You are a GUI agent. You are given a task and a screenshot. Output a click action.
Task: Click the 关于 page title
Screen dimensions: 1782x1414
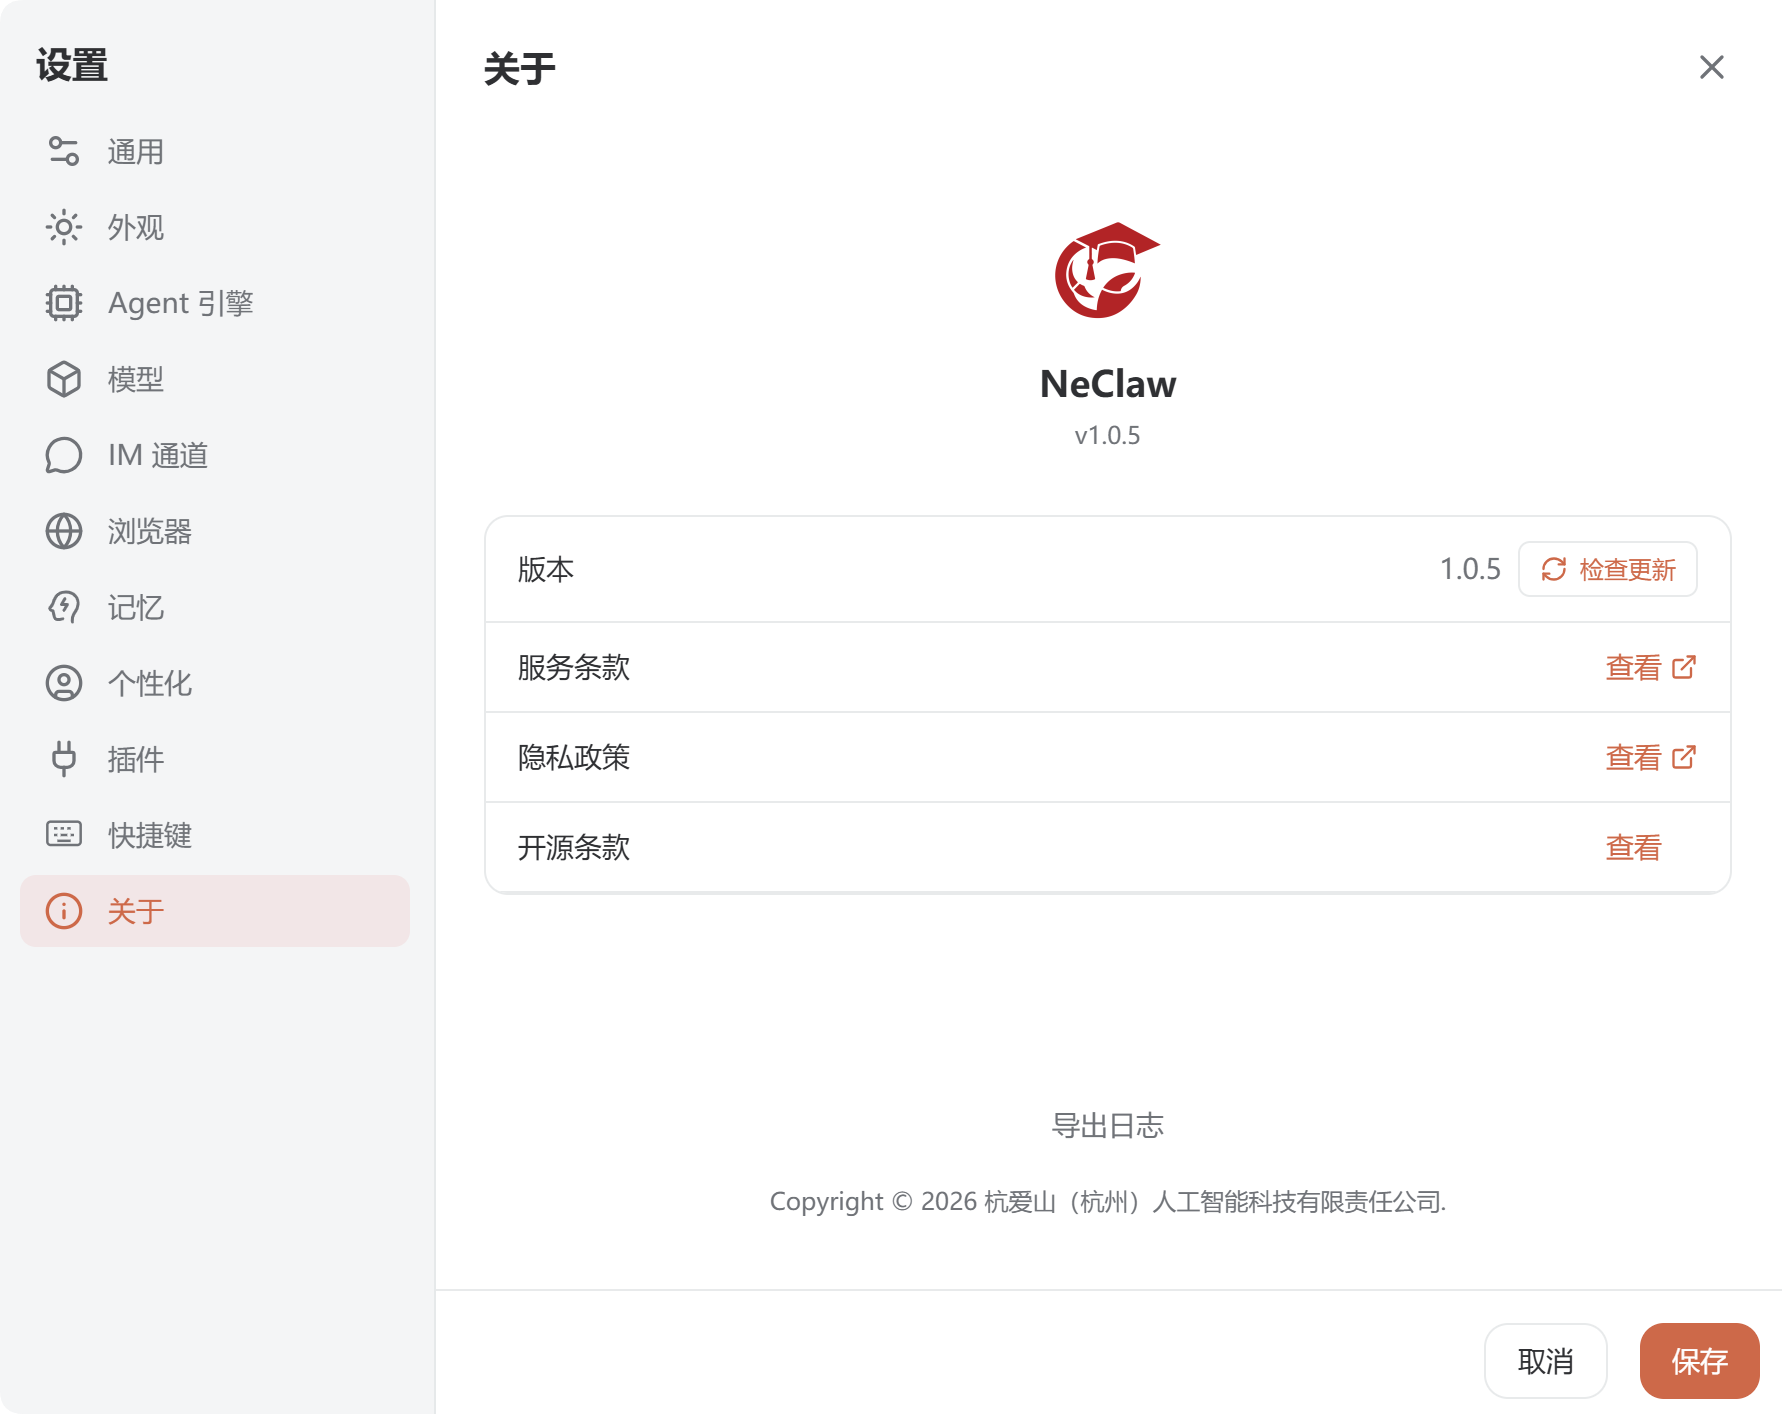click(519, 69)
